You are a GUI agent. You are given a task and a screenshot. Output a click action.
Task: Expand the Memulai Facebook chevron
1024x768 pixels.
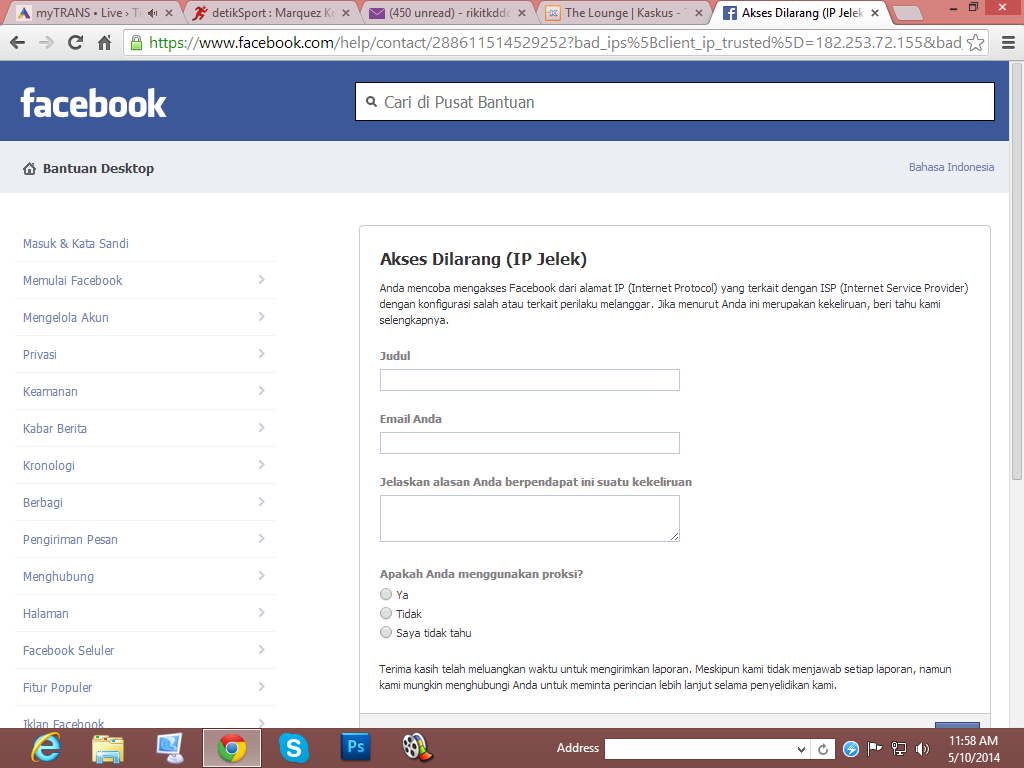point(261,280)
